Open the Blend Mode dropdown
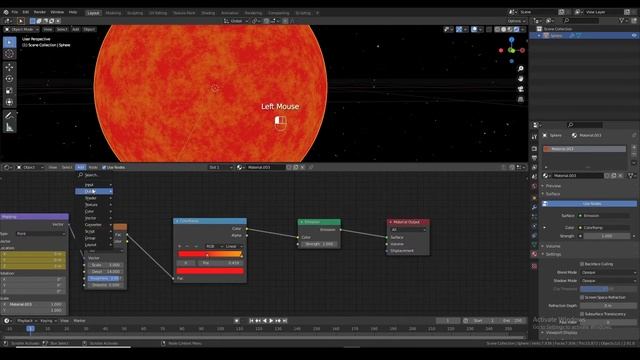The width and height of the screenshot is (640, 360). [x=609, y=272]
